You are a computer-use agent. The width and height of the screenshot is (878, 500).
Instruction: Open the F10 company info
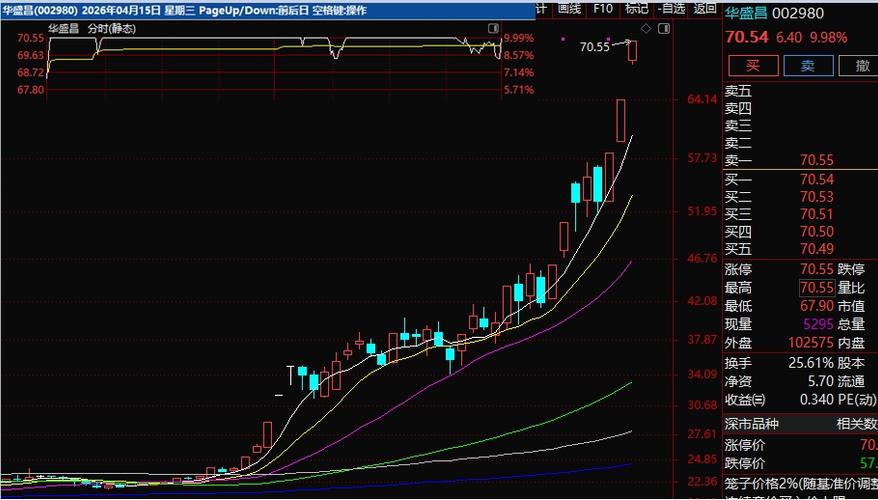point(603,8)
